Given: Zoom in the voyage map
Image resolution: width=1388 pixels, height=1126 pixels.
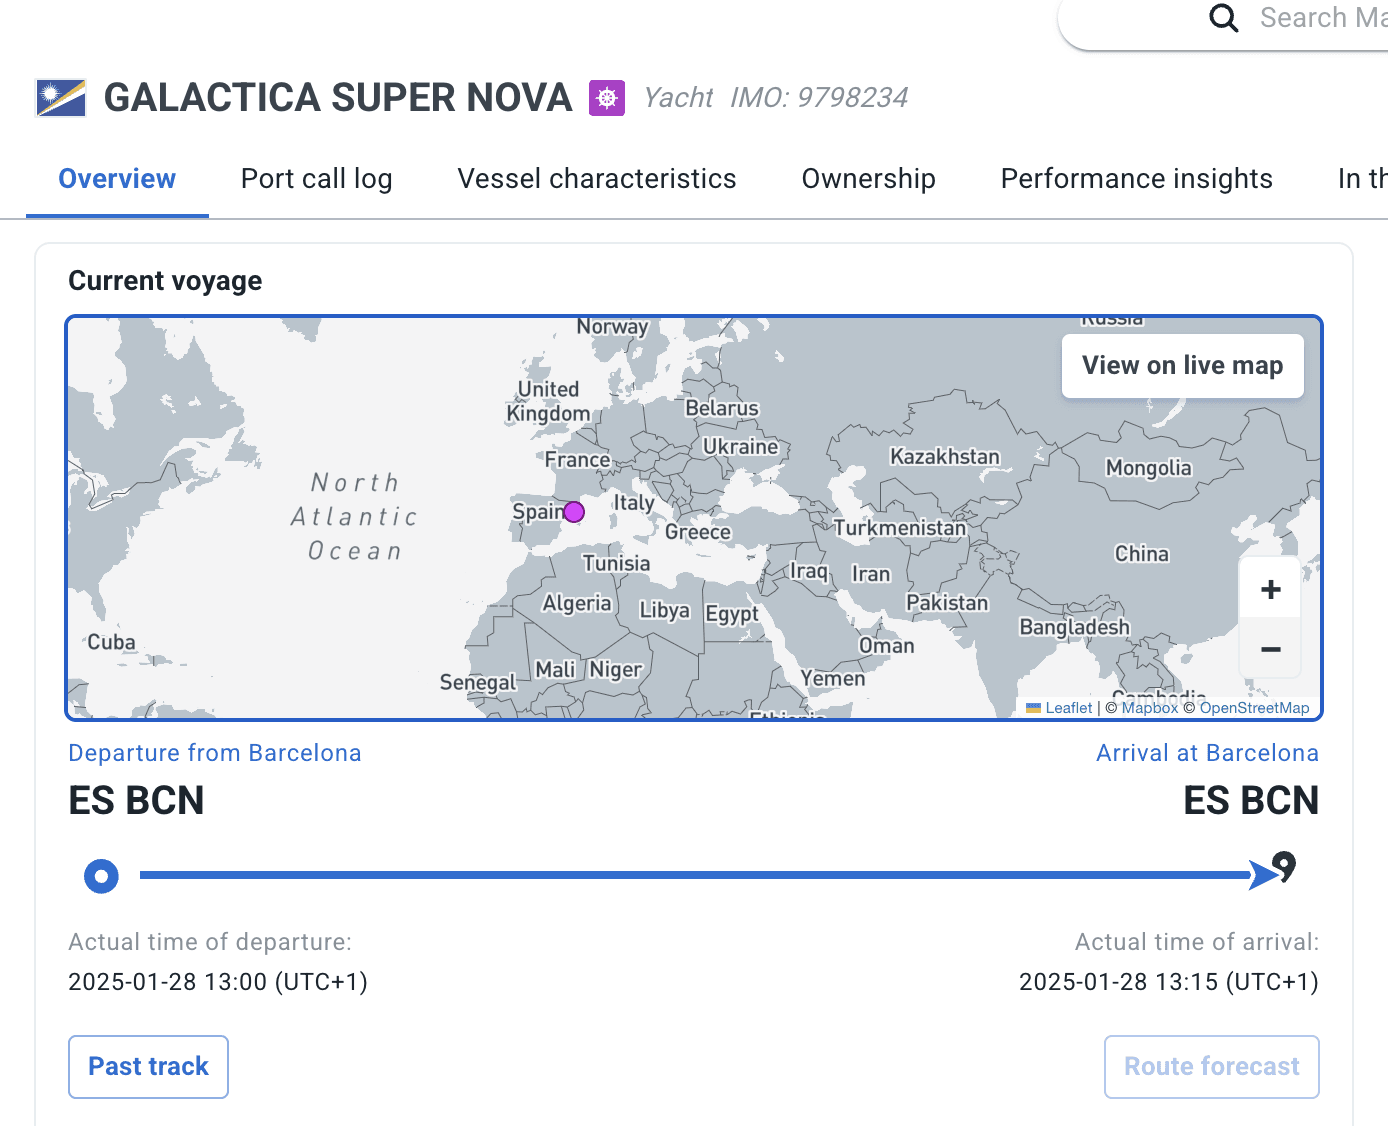Looking at the screenshot, I should click(x=1270, y=590).
